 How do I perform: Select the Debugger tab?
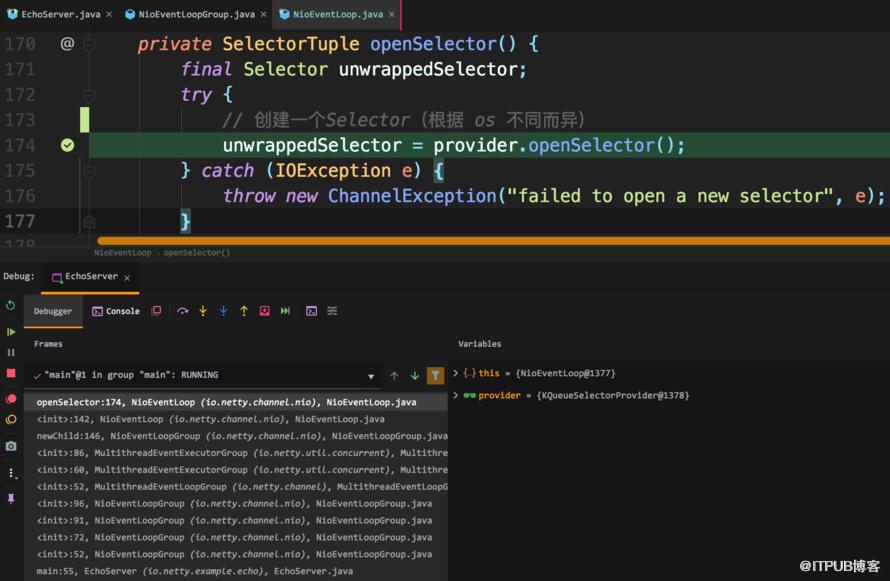tap(53, 311)
